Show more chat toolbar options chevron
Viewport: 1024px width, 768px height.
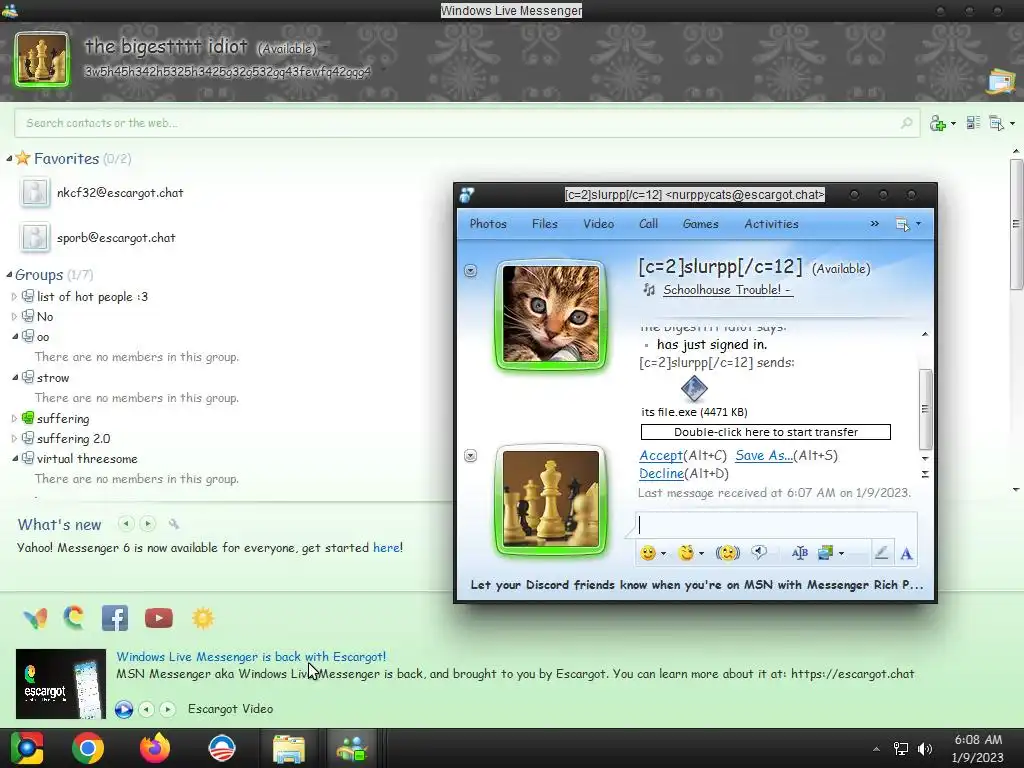coord(874,224)
